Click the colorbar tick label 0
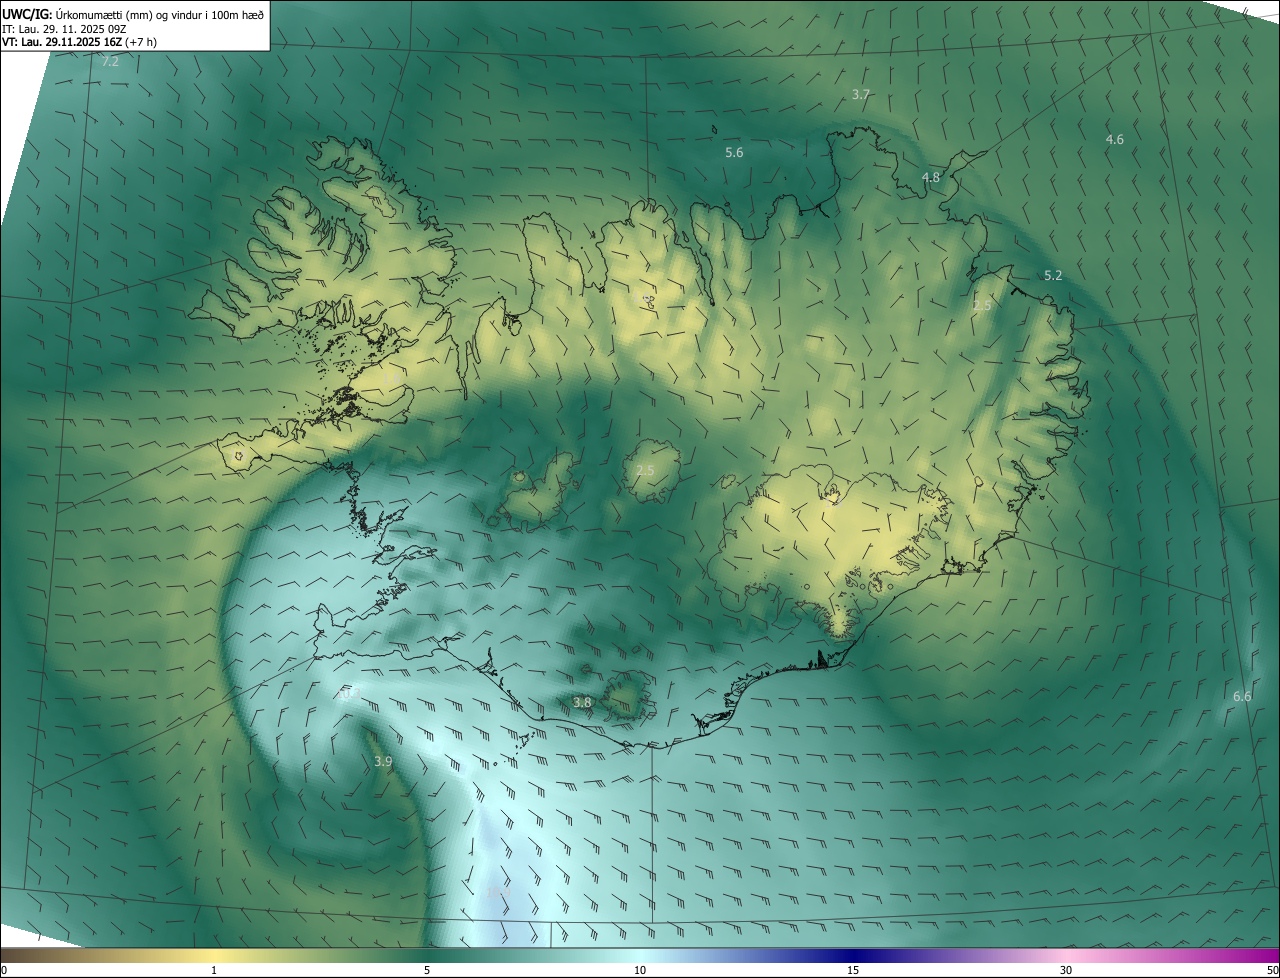 pos(4,970)
